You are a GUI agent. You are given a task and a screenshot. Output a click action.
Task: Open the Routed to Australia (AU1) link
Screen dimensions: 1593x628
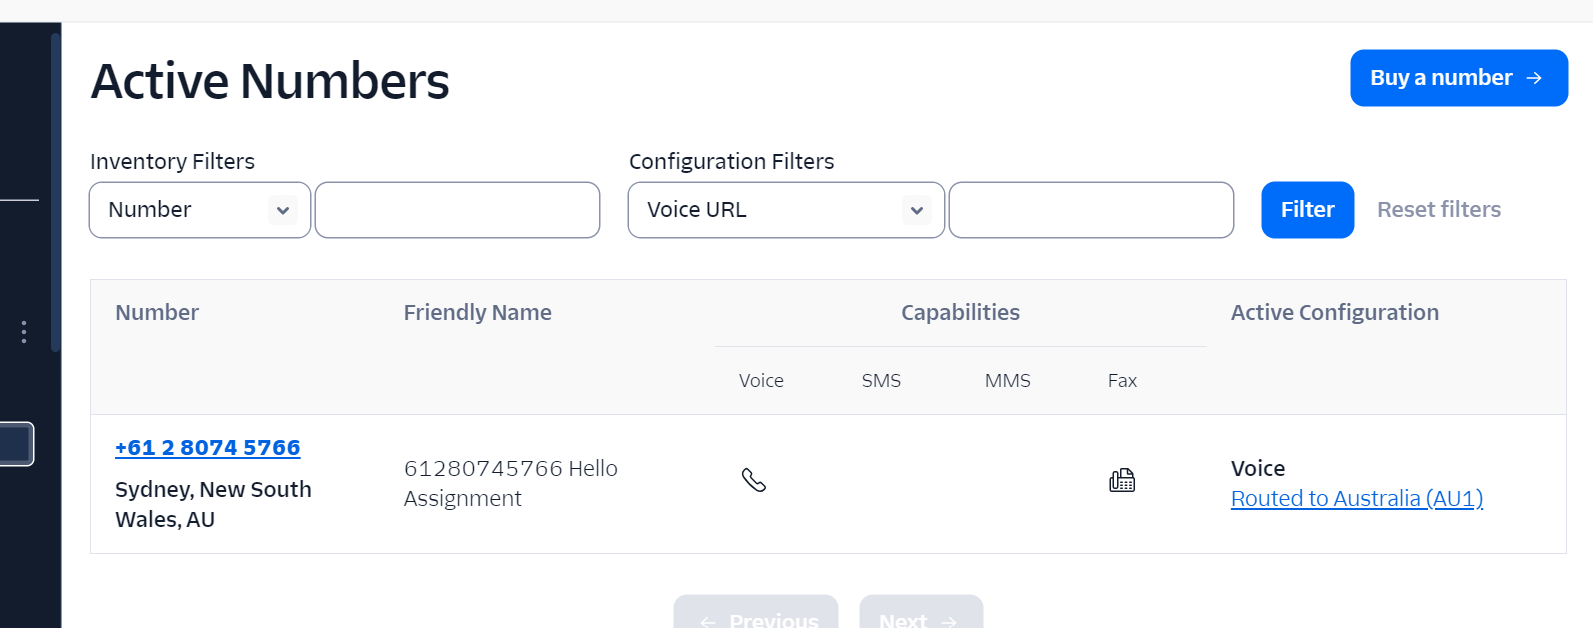tap(1356, 499)
